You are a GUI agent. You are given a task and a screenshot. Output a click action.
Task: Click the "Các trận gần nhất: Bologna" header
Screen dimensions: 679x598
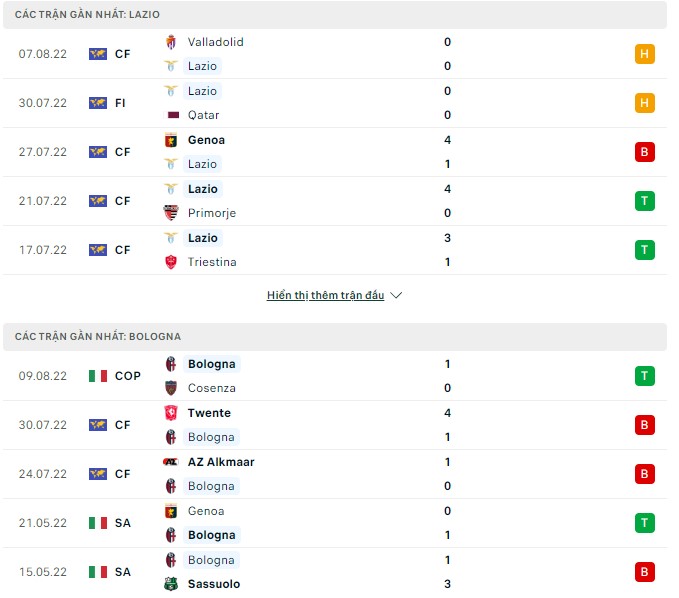(98, 337)
